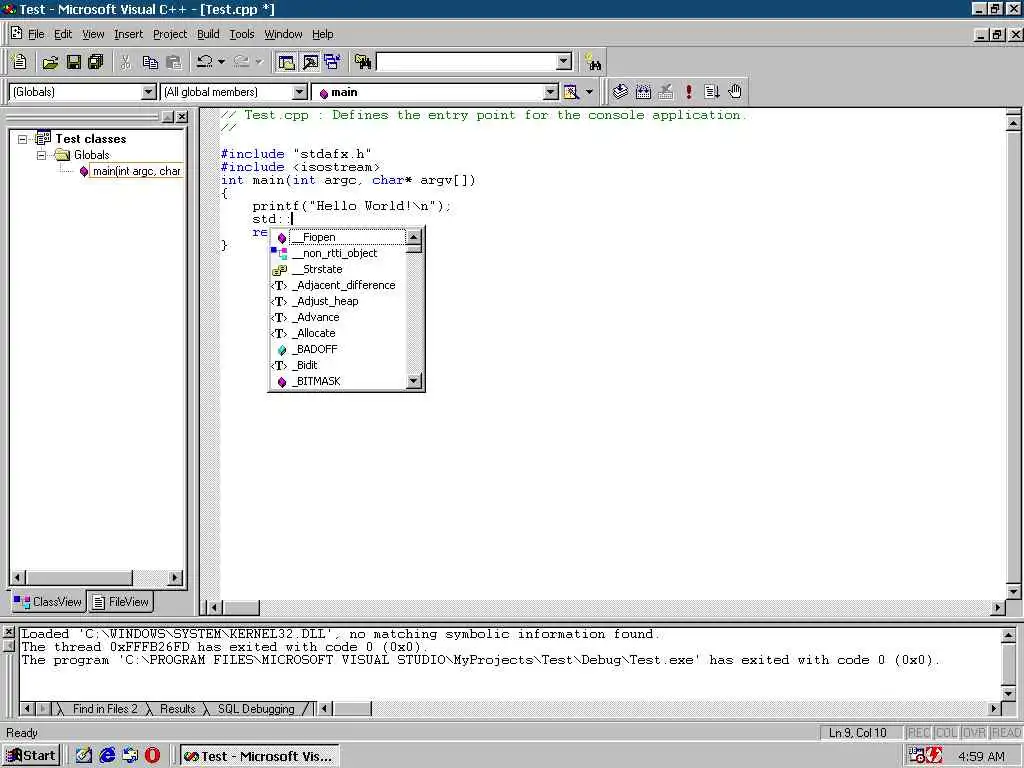The image size is (1024, 768).
Task: Collapse the Test classes tree node
Action: [x=22, y=139]
